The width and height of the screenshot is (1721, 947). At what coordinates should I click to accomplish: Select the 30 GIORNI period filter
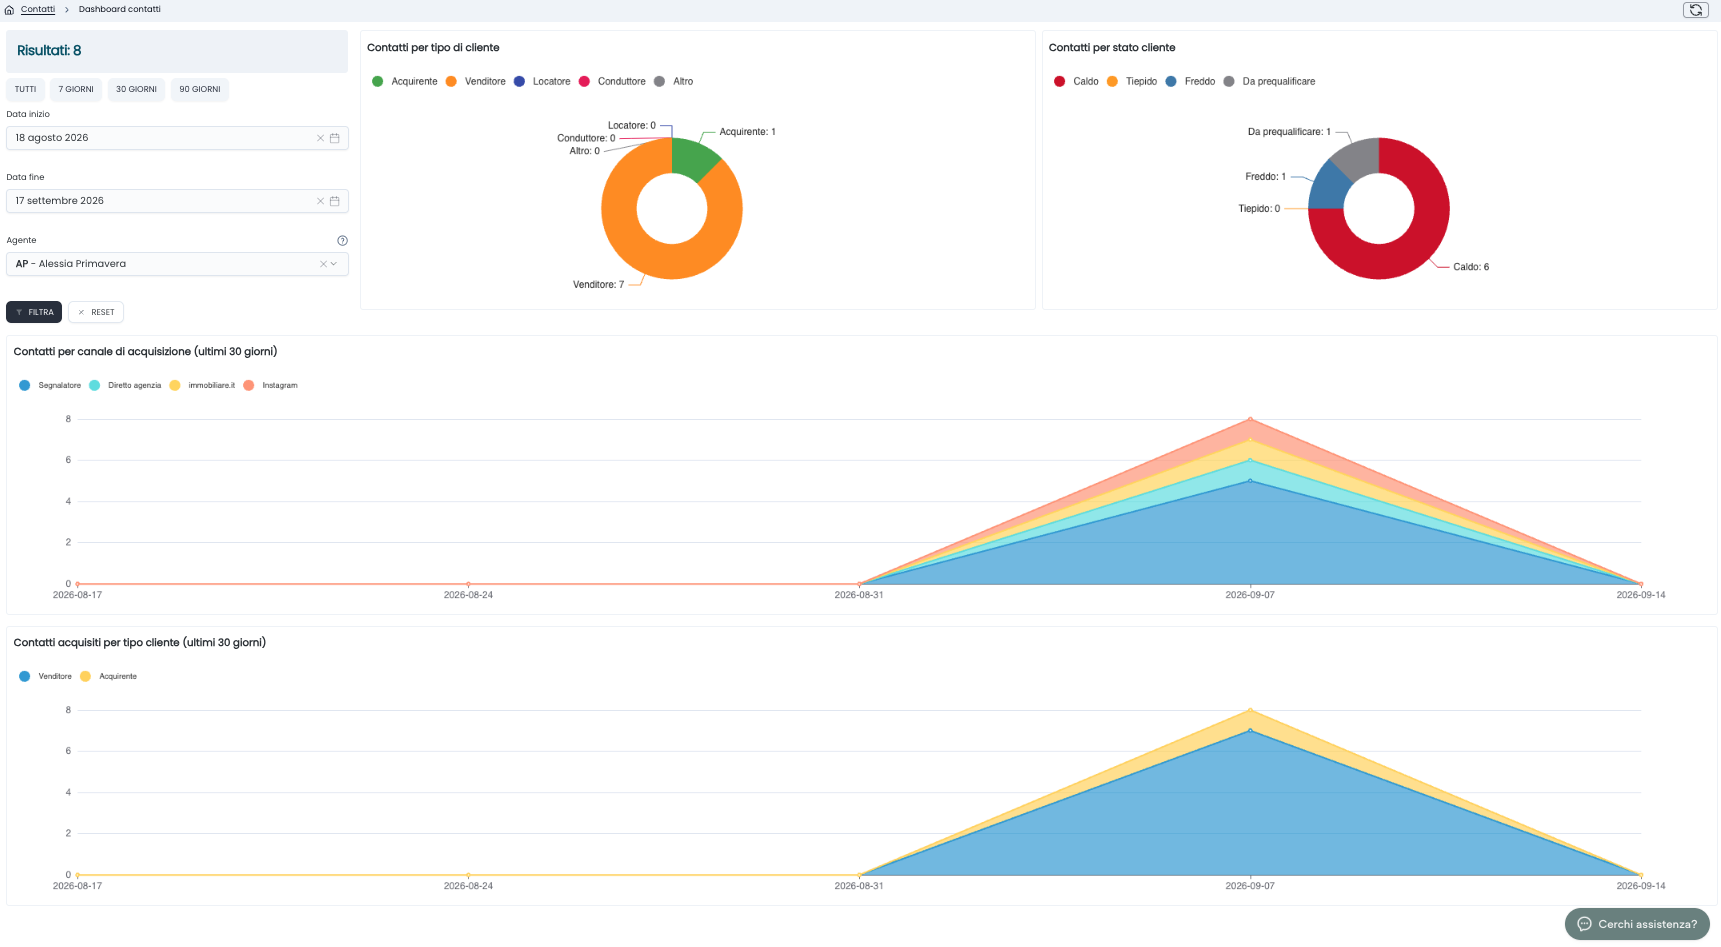click(136, 90)
